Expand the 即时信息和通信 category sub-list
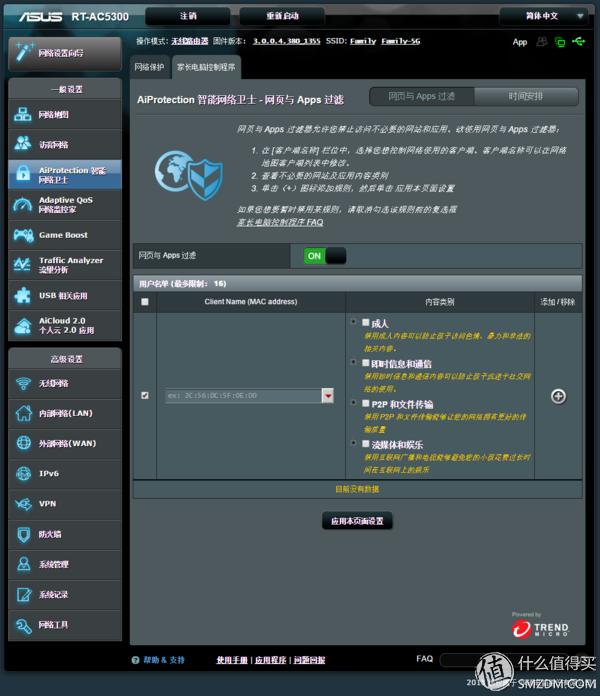Image resolution: width=600 pixels, height=696 pixels. (x=354, y=362)
